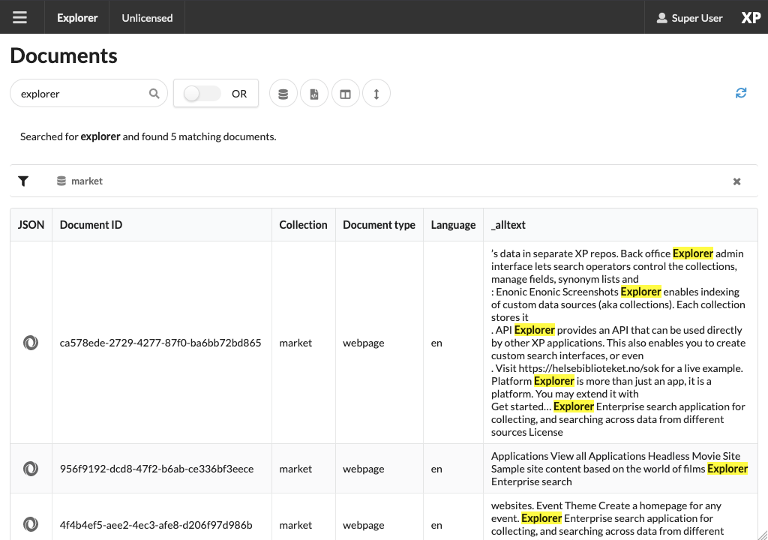The image size is (768, 540).
Task: Click the vertical arrows sort button
Action: (376, 94)
